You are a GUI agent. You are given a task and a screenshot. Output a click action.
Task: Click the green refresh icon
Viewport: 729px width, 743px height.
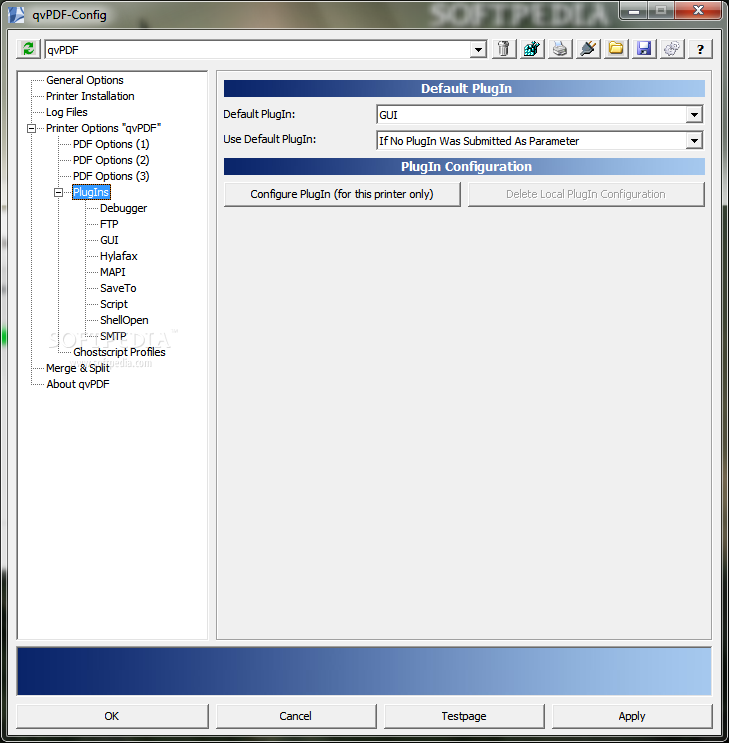[28, 49]
